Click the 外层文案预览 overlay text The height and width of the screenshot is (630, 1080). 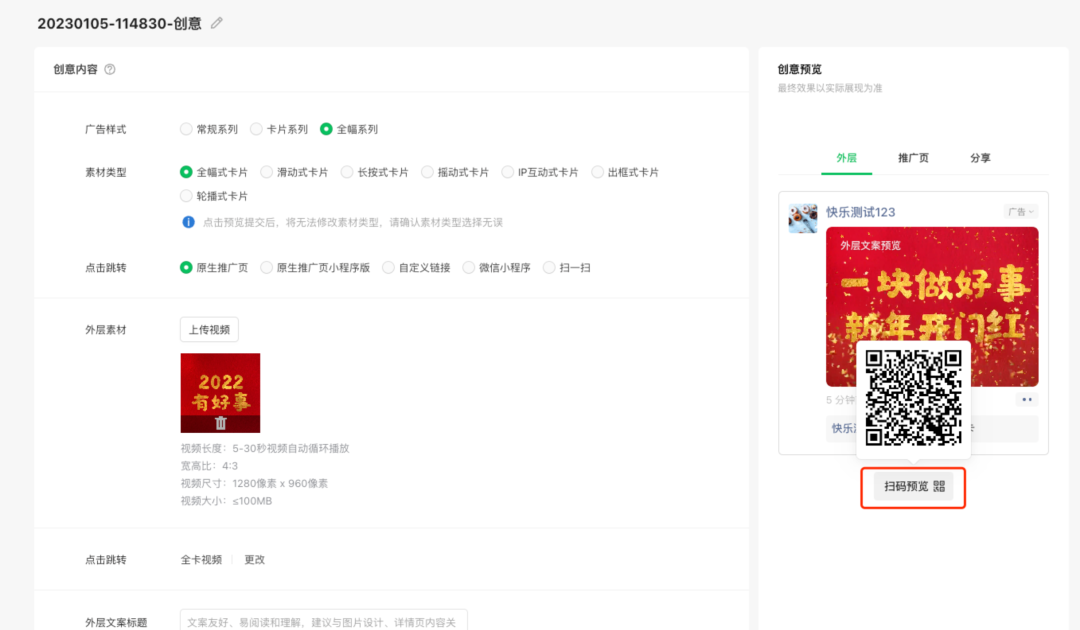[871, 246]
